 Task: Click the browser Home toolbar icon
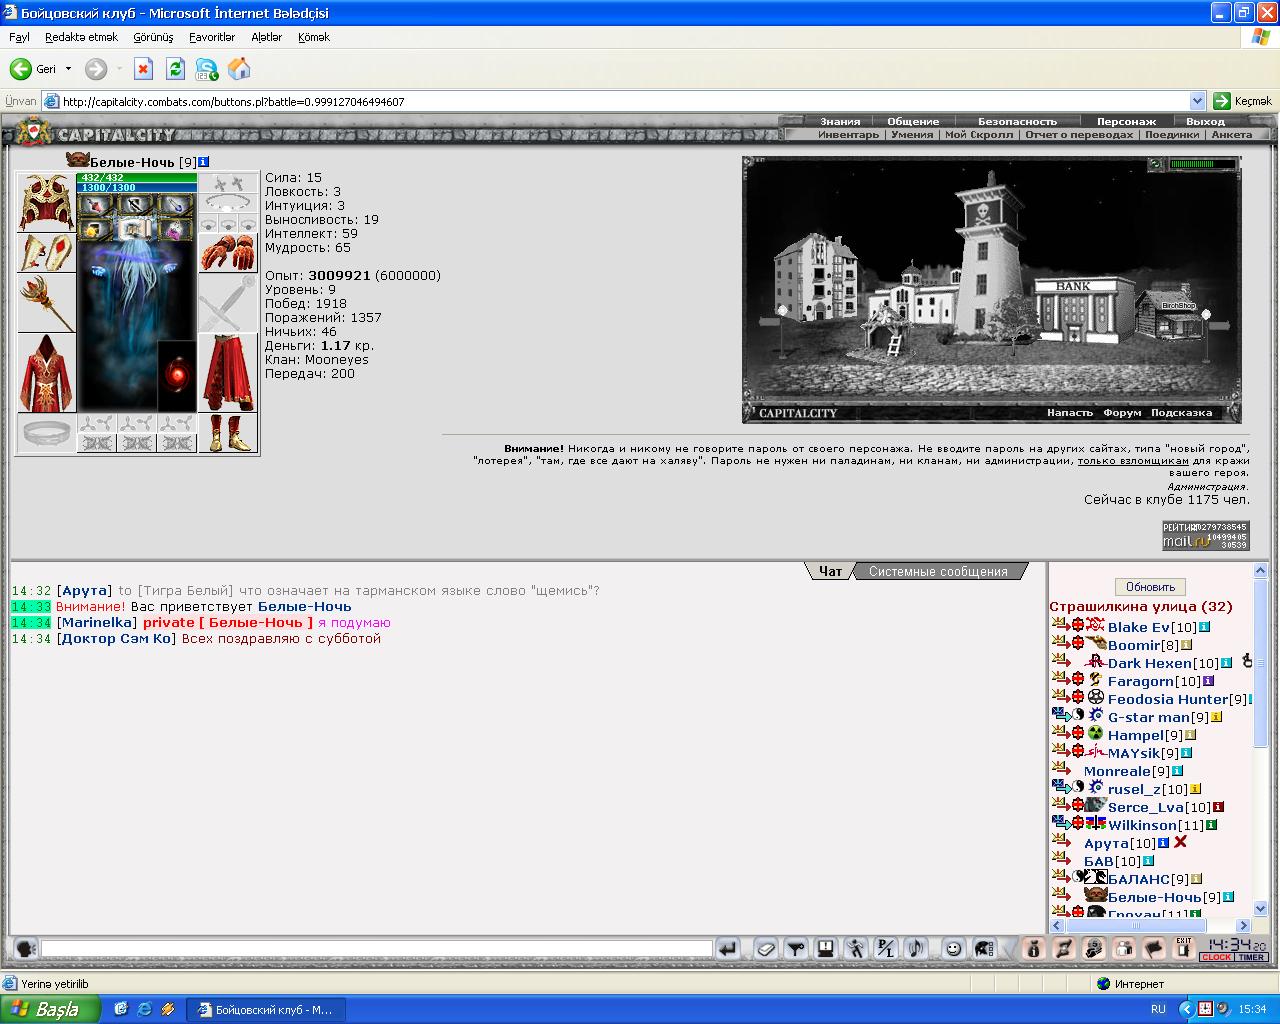point(239,69)
